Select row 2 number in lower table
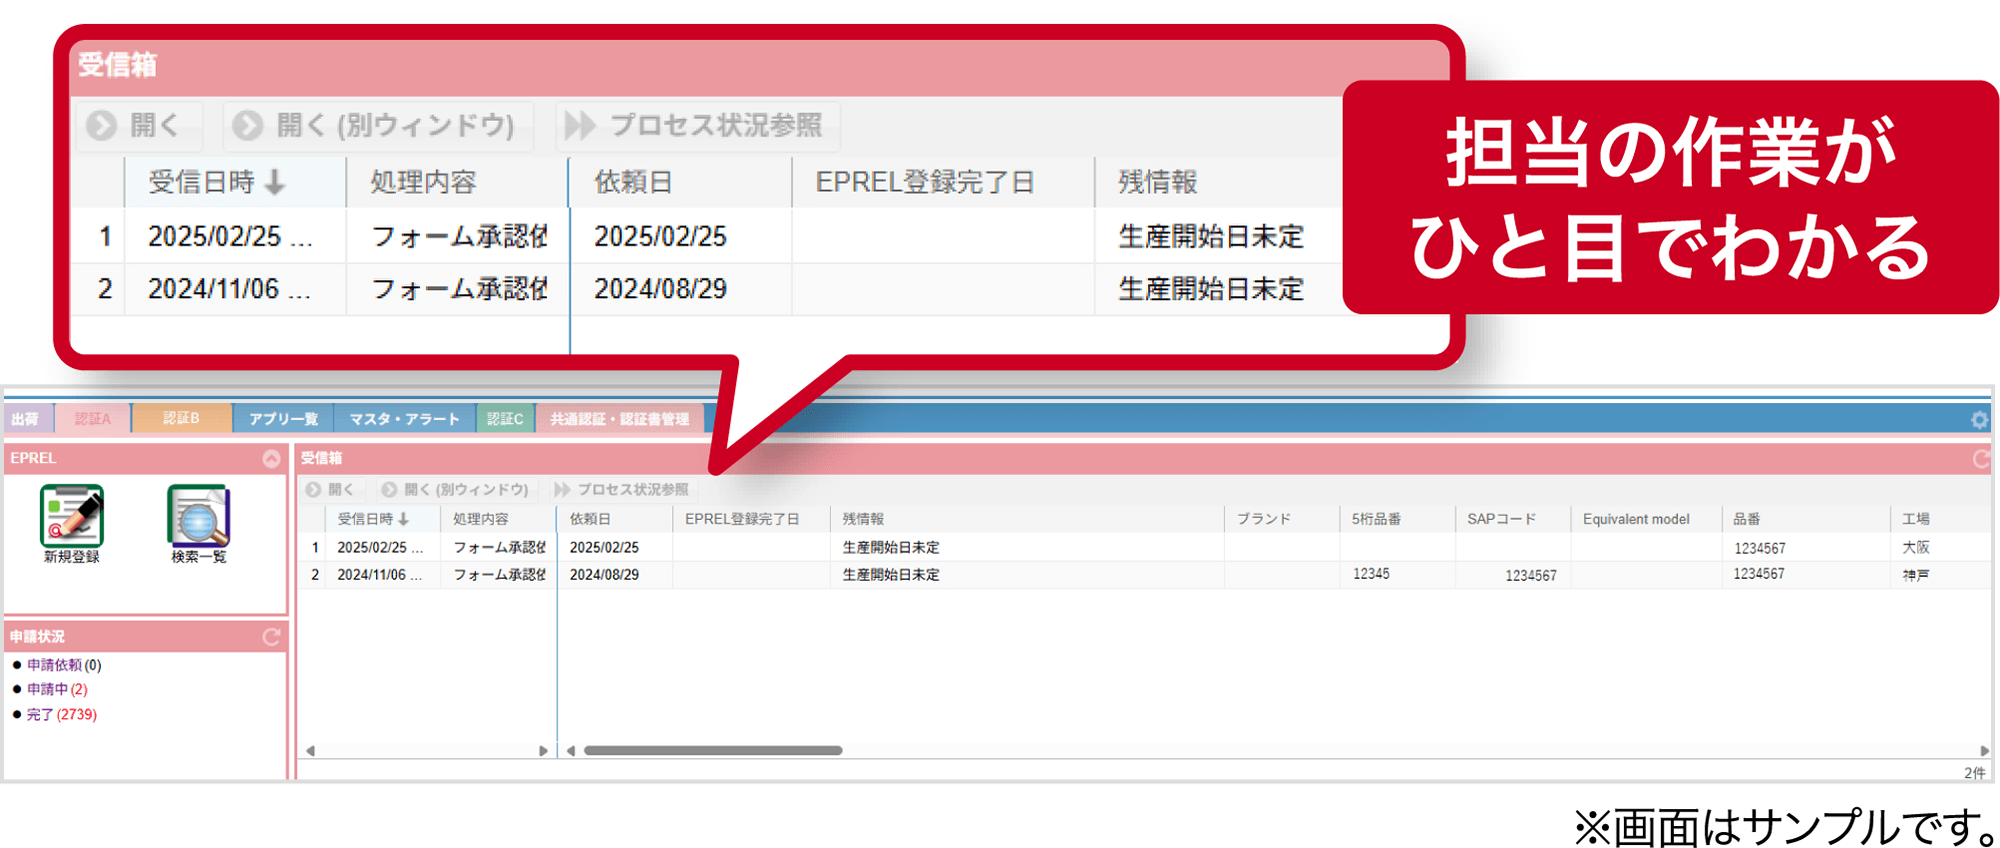Screen dimensions: 2000x848 pos(315,575)
